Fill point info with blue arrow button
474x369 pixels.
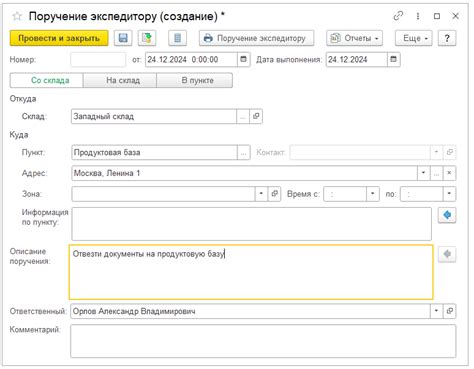[x=447, y=215]
